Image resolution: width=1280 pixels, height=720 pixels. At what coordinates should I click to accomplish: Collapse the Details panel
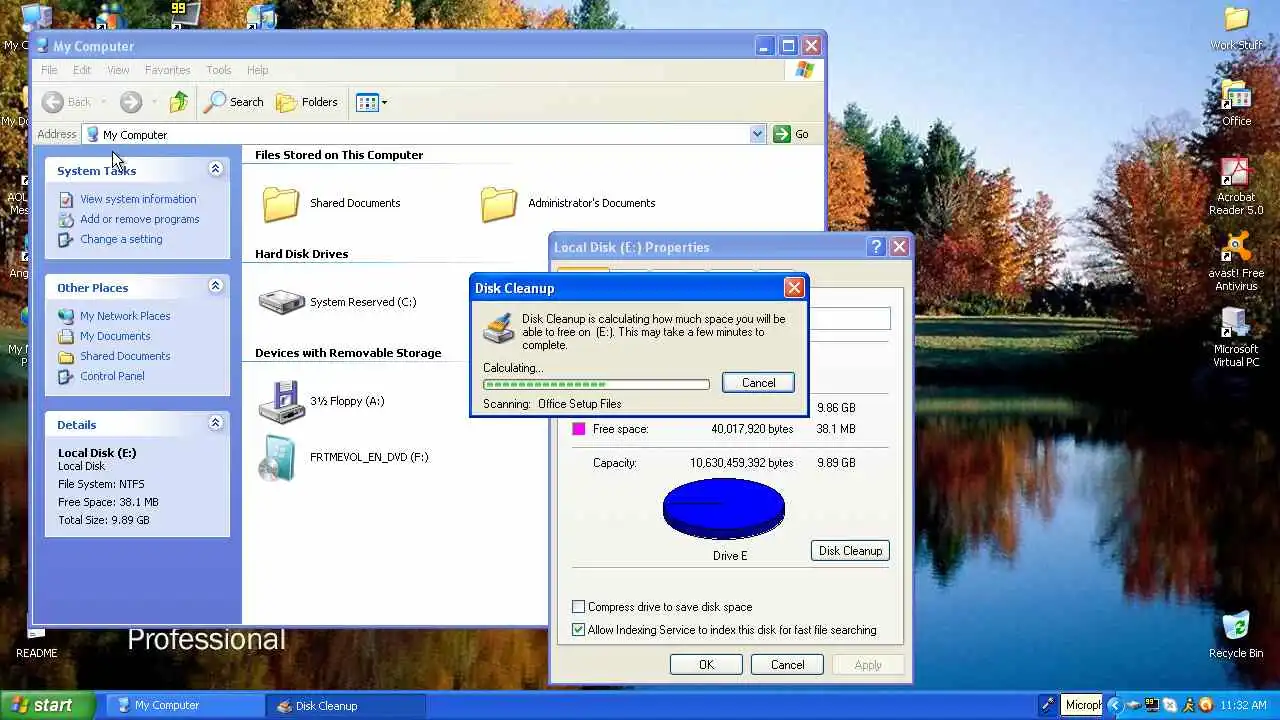coord(215,424)
